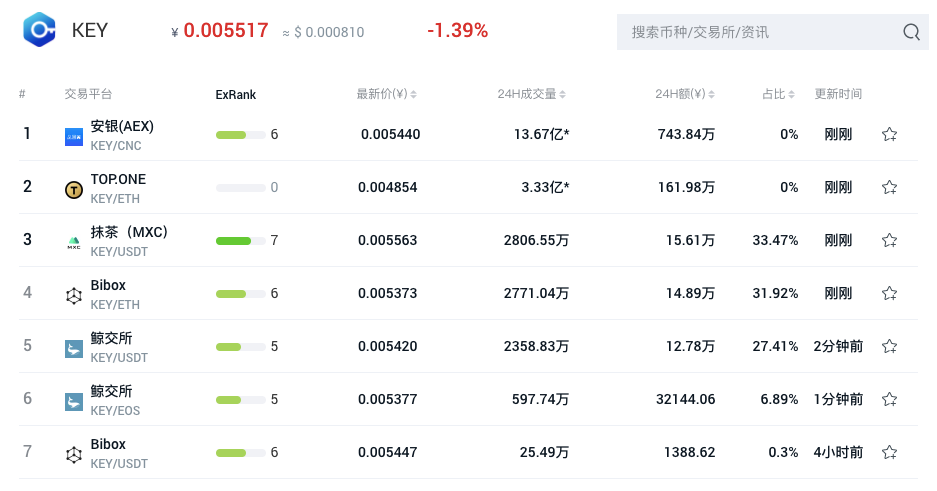937x491 pixels.
Task: Sort by 占比 column
Action: coord(778,94)
